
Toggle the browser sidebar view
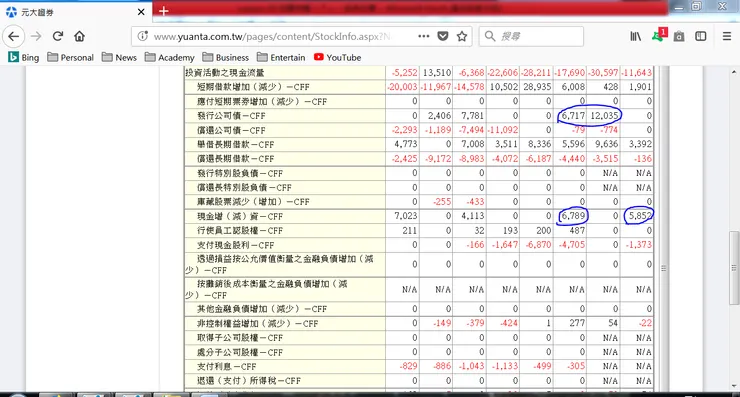click(x=701, y=36)
